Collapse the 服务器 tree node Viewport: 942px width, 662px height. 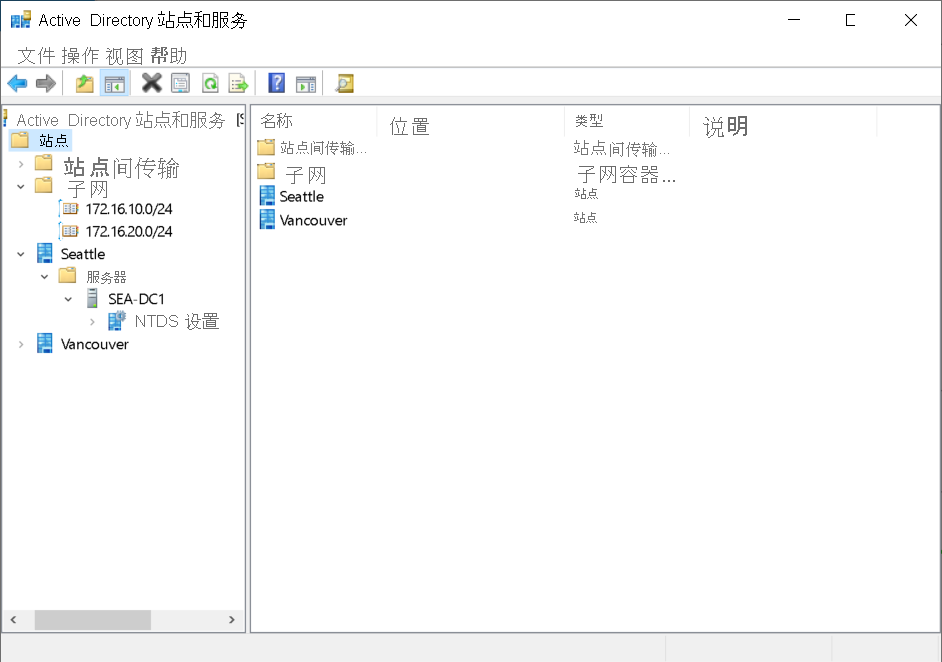[44, 276]
